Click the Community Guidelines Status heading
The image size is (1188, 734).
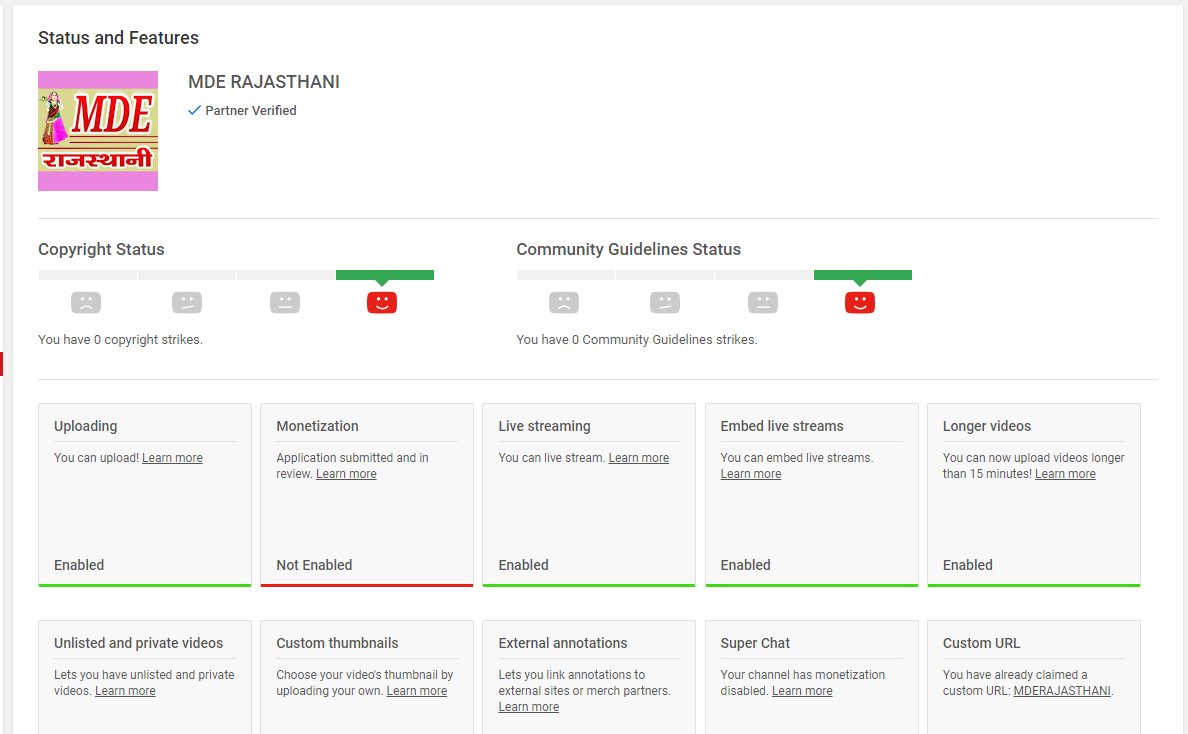tap(629, 249)
